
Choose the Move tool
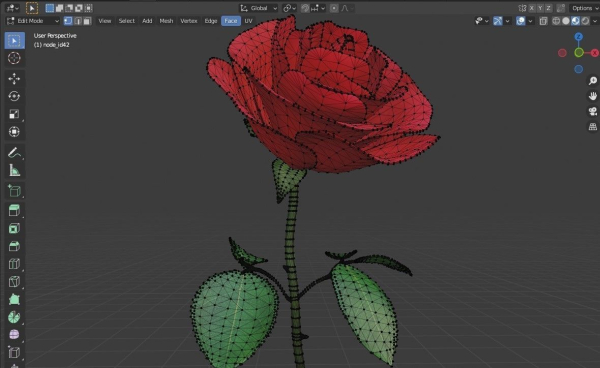click(x=15, y=78)
